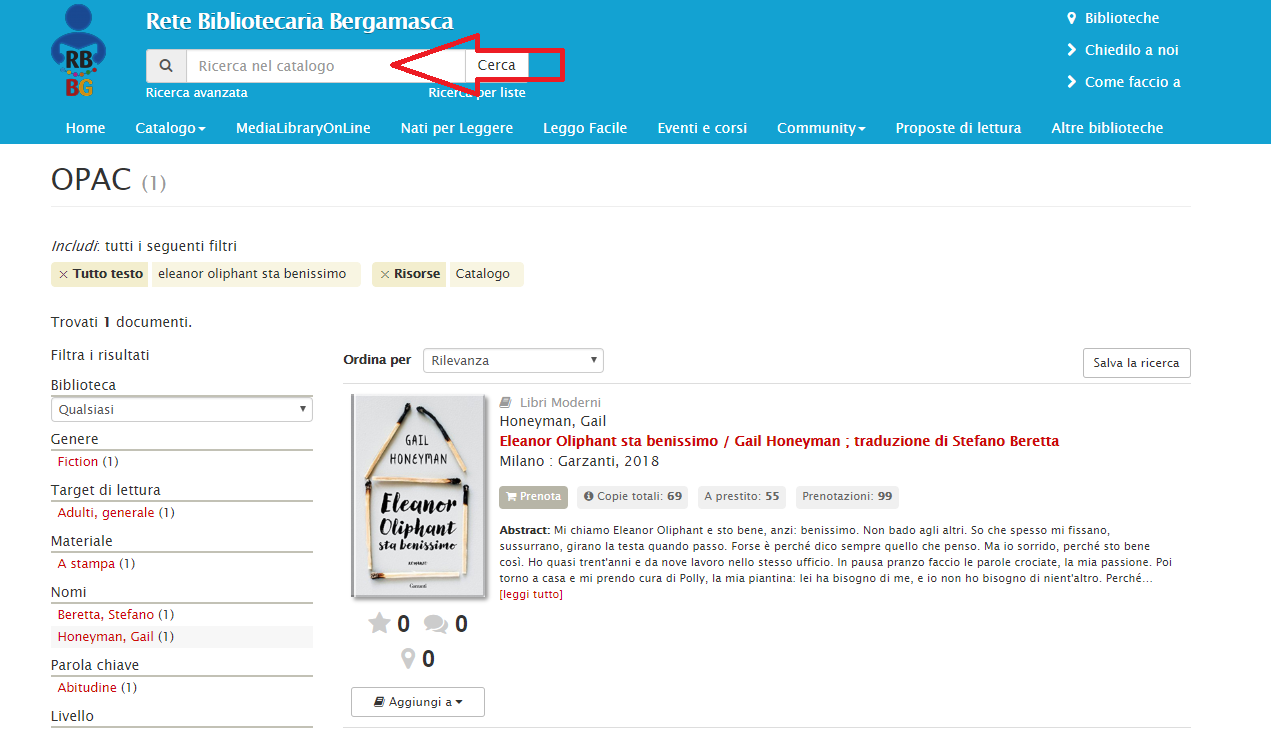Click the map pin location icon under cover
1271x733 pixels.
point(407,659)
